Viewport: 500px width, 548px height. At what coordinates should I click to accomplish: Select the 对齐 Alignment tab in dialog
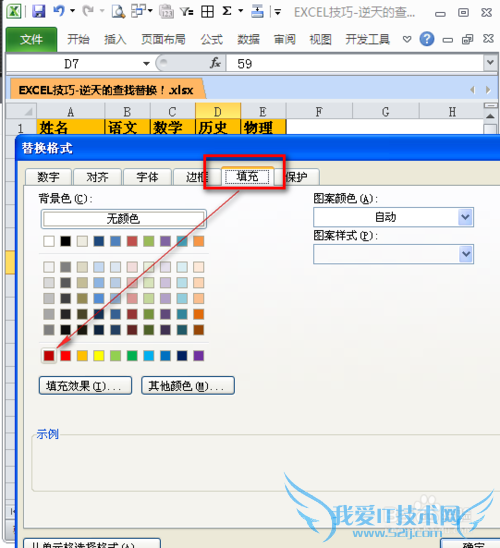tap(97, 177)
